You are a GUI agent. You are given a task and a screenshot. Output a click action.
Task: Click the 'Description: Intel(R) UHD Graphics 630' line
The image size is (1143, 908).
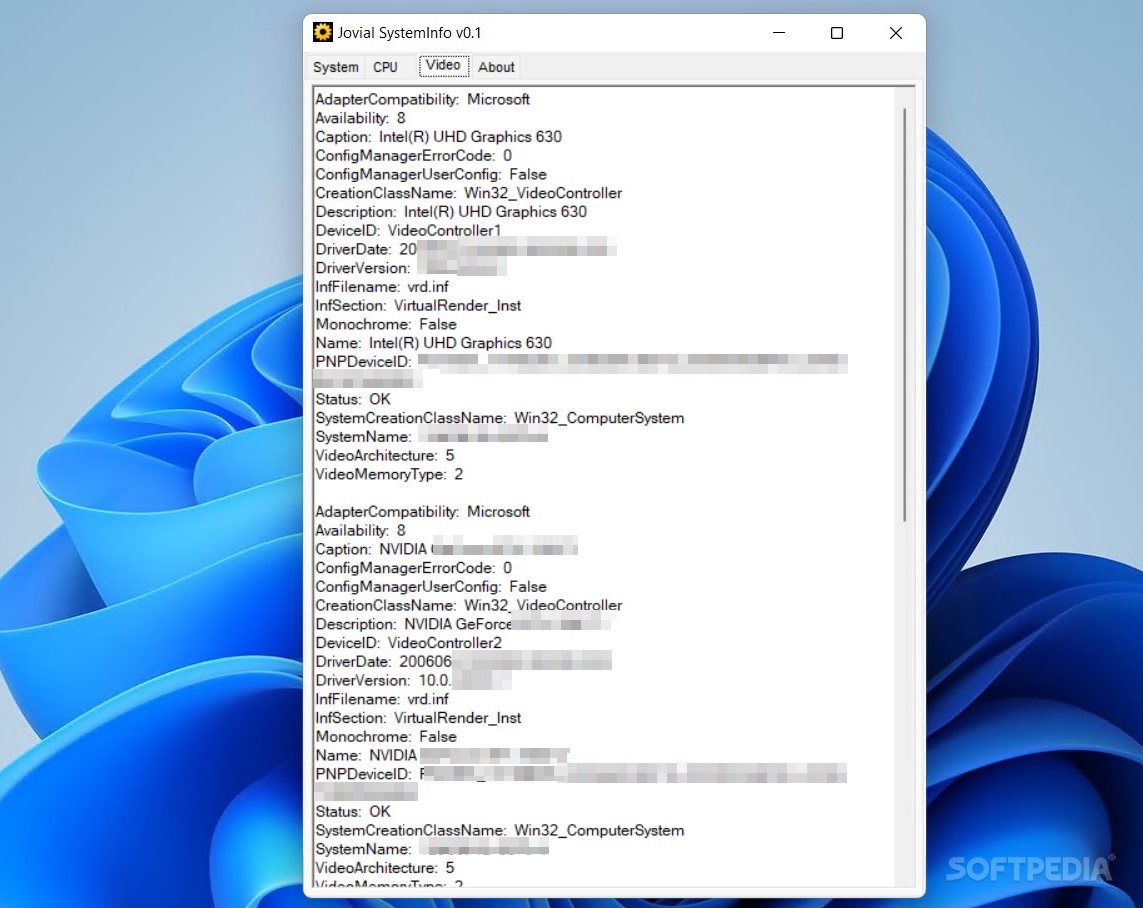tap(450, 212)
